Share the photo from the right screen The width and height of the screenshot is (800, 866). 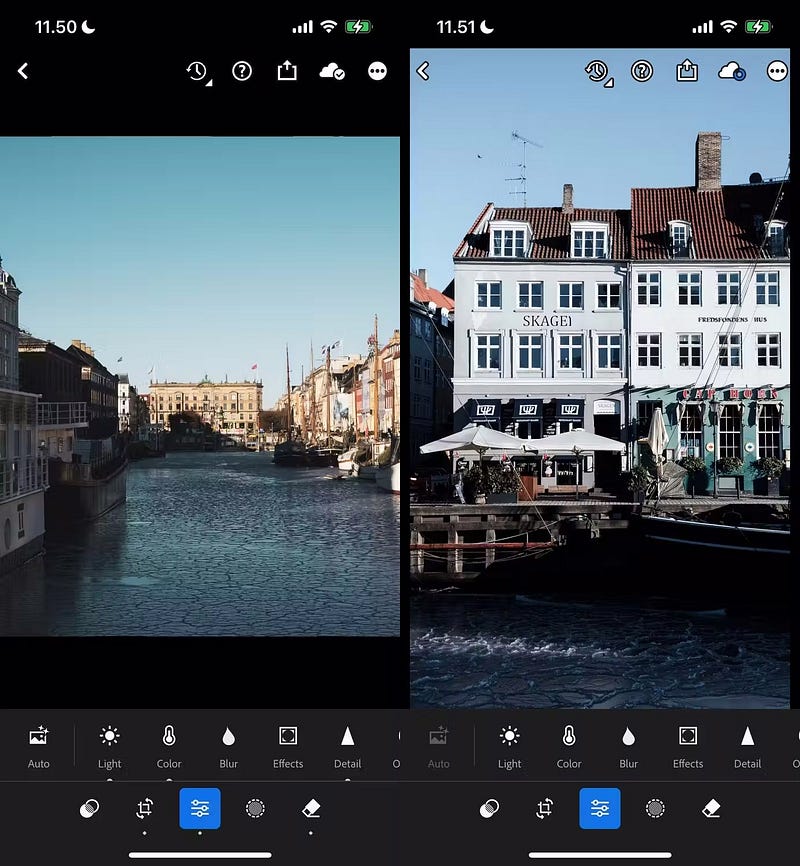click(x=687, y=71)
